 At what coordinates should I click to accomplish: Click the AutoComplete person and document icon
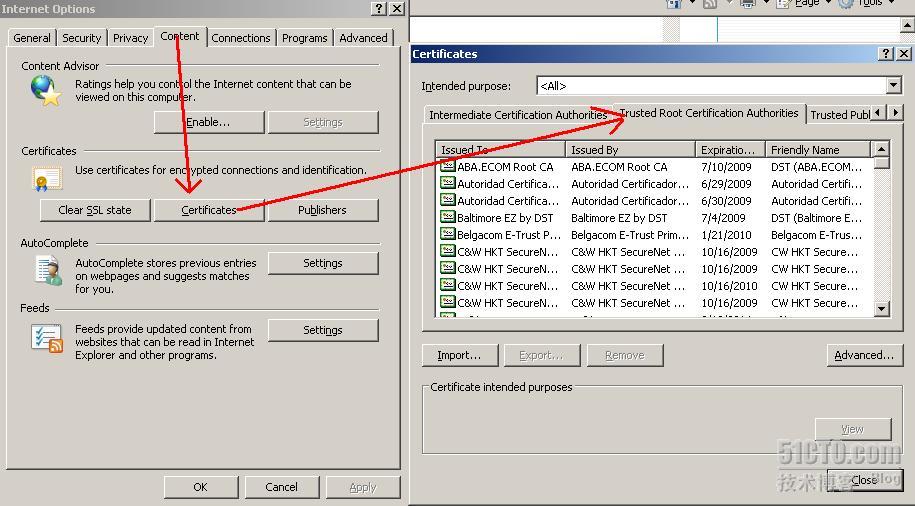[x=49, y=272]
